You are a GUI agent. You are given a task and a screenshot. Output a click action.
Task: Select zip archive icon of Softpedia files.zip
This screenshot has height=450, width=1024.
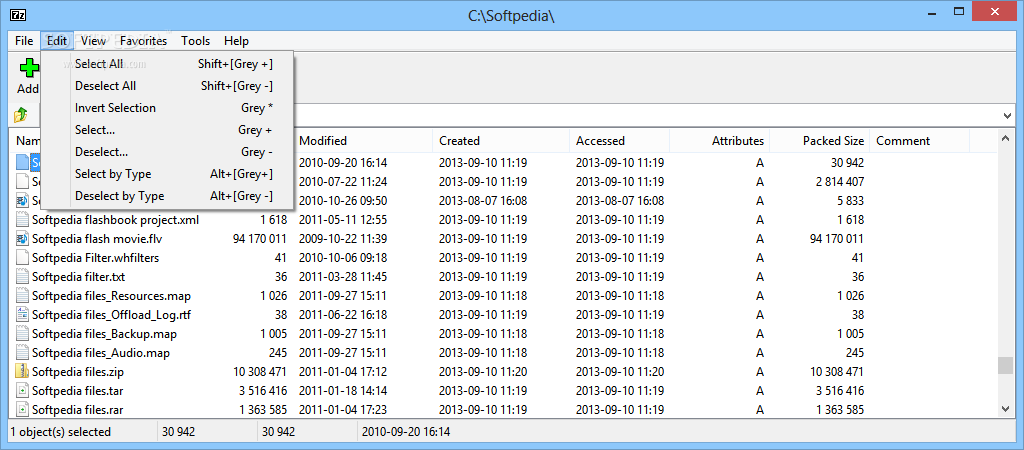23,372
